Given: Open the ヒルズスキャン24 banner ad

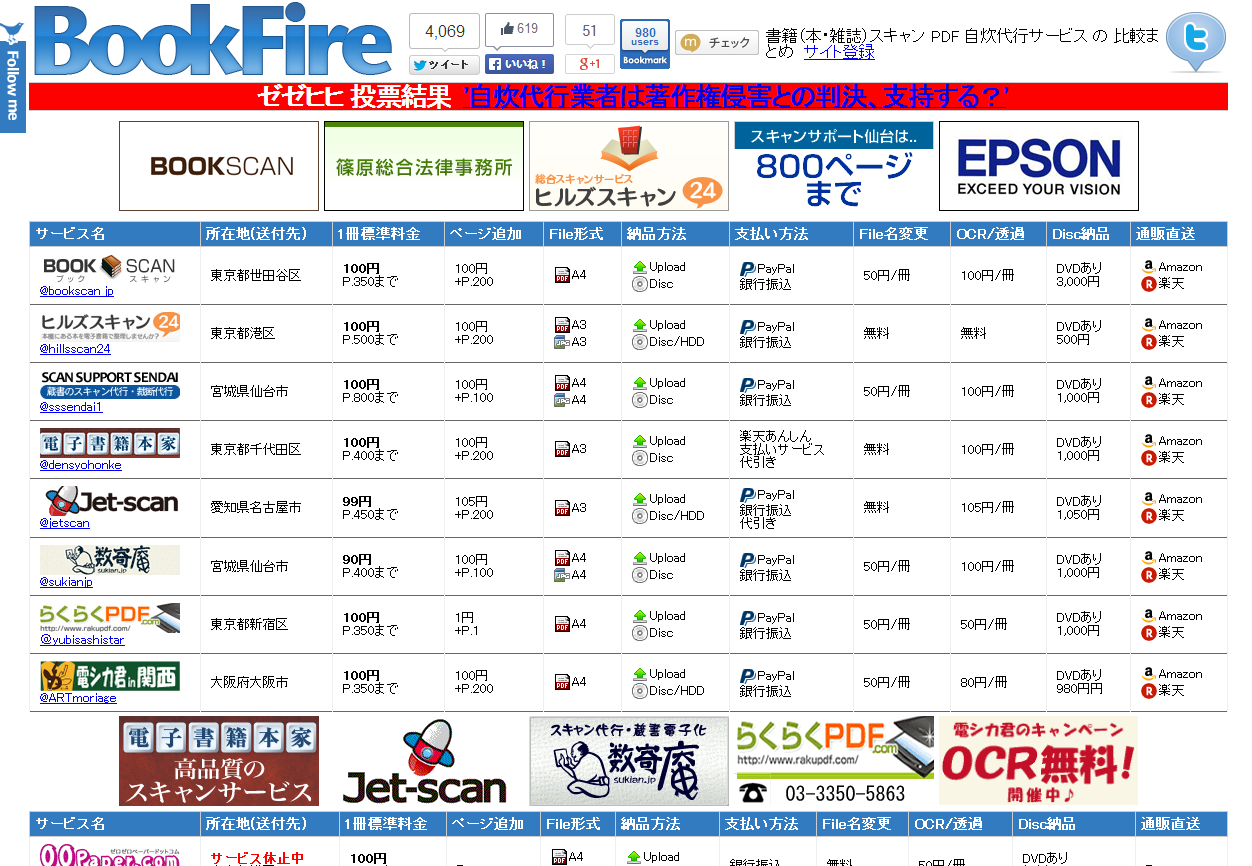Looking at the screenshot, I should (629, 166).
